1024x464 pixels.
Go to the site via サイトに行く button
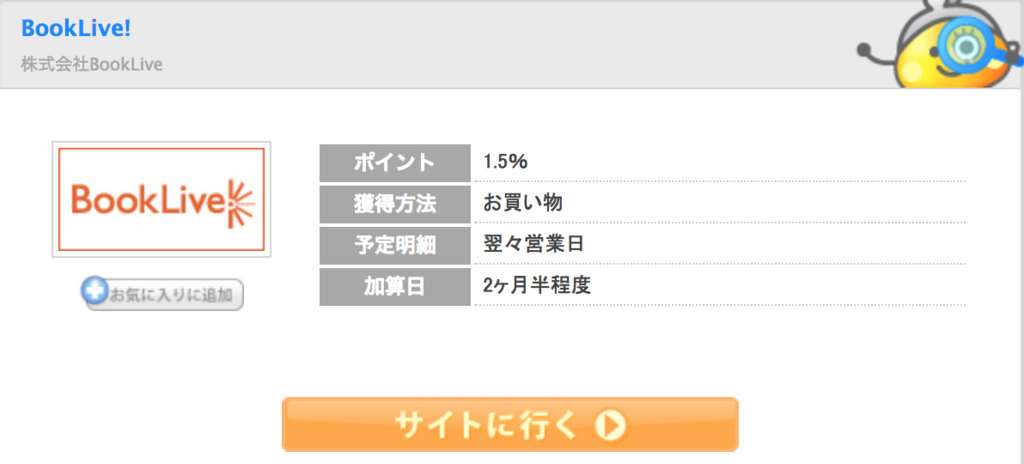point(510,424)
